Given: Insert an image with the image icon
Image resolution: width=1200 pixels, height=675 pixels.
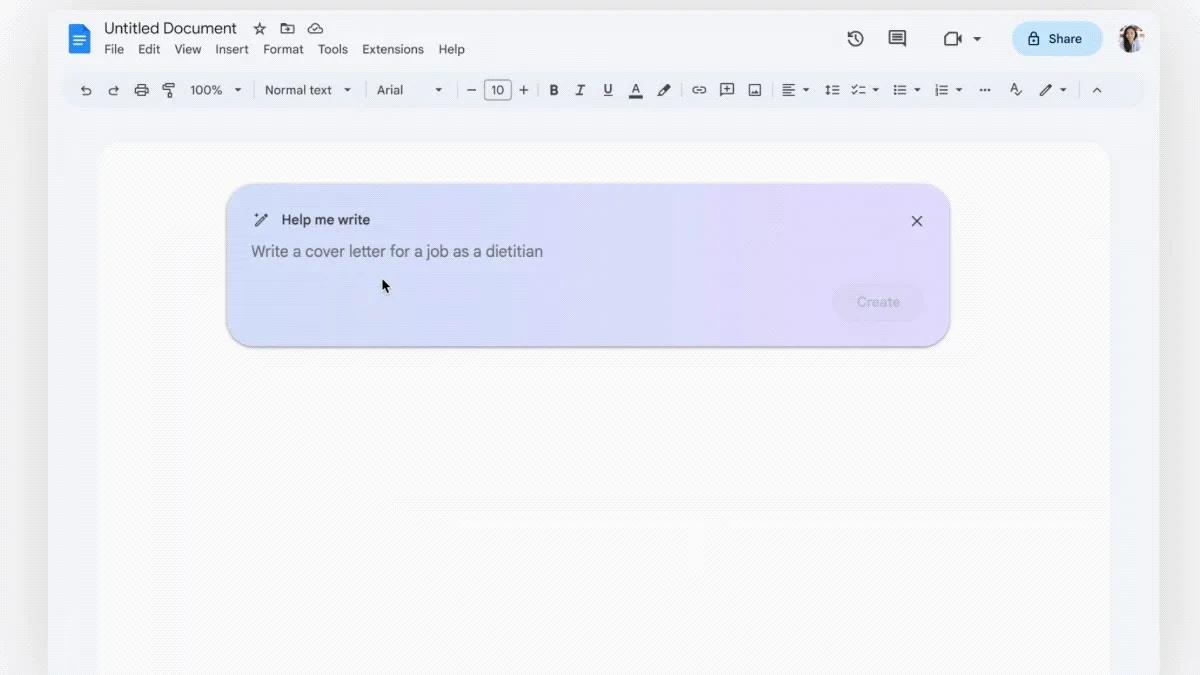Looking at the screenshot, I should [755, 90].
